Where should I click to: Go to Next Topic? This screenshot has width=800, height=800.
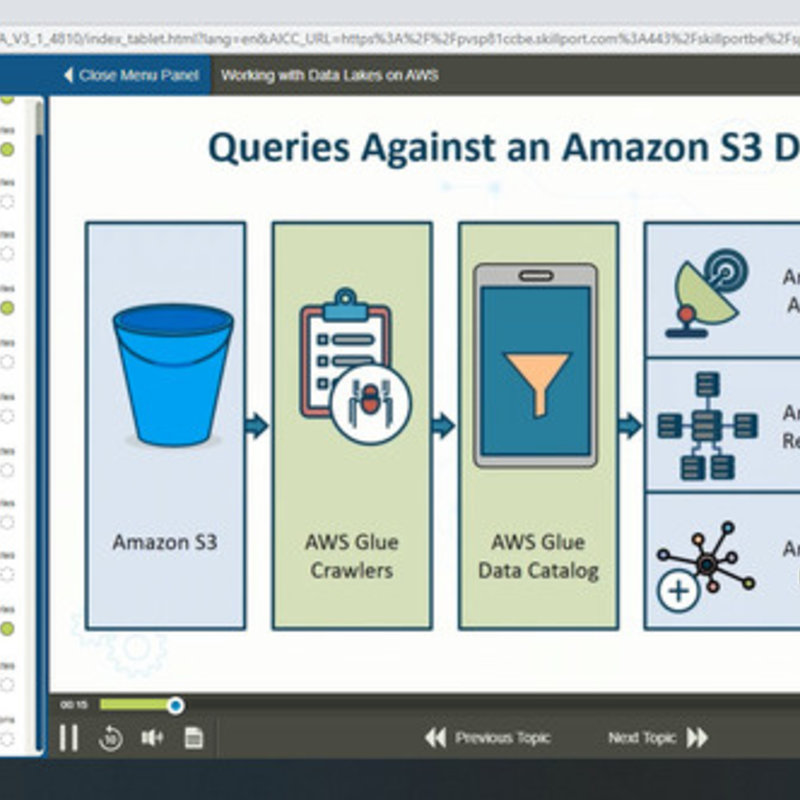tap(658, 738)
